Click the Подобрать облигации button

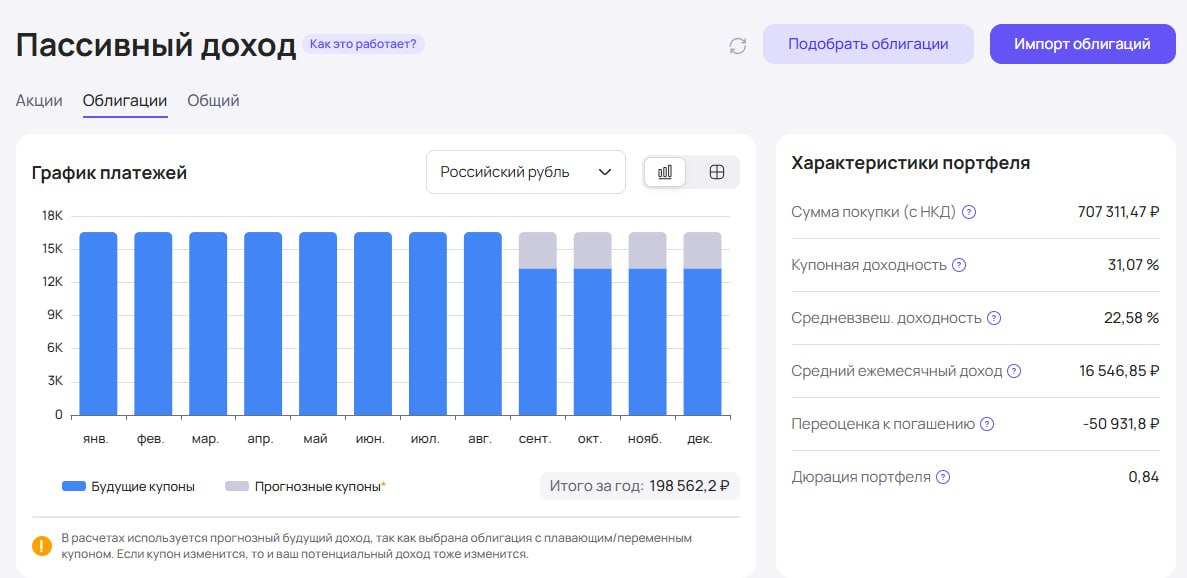[x=868, y=44]
